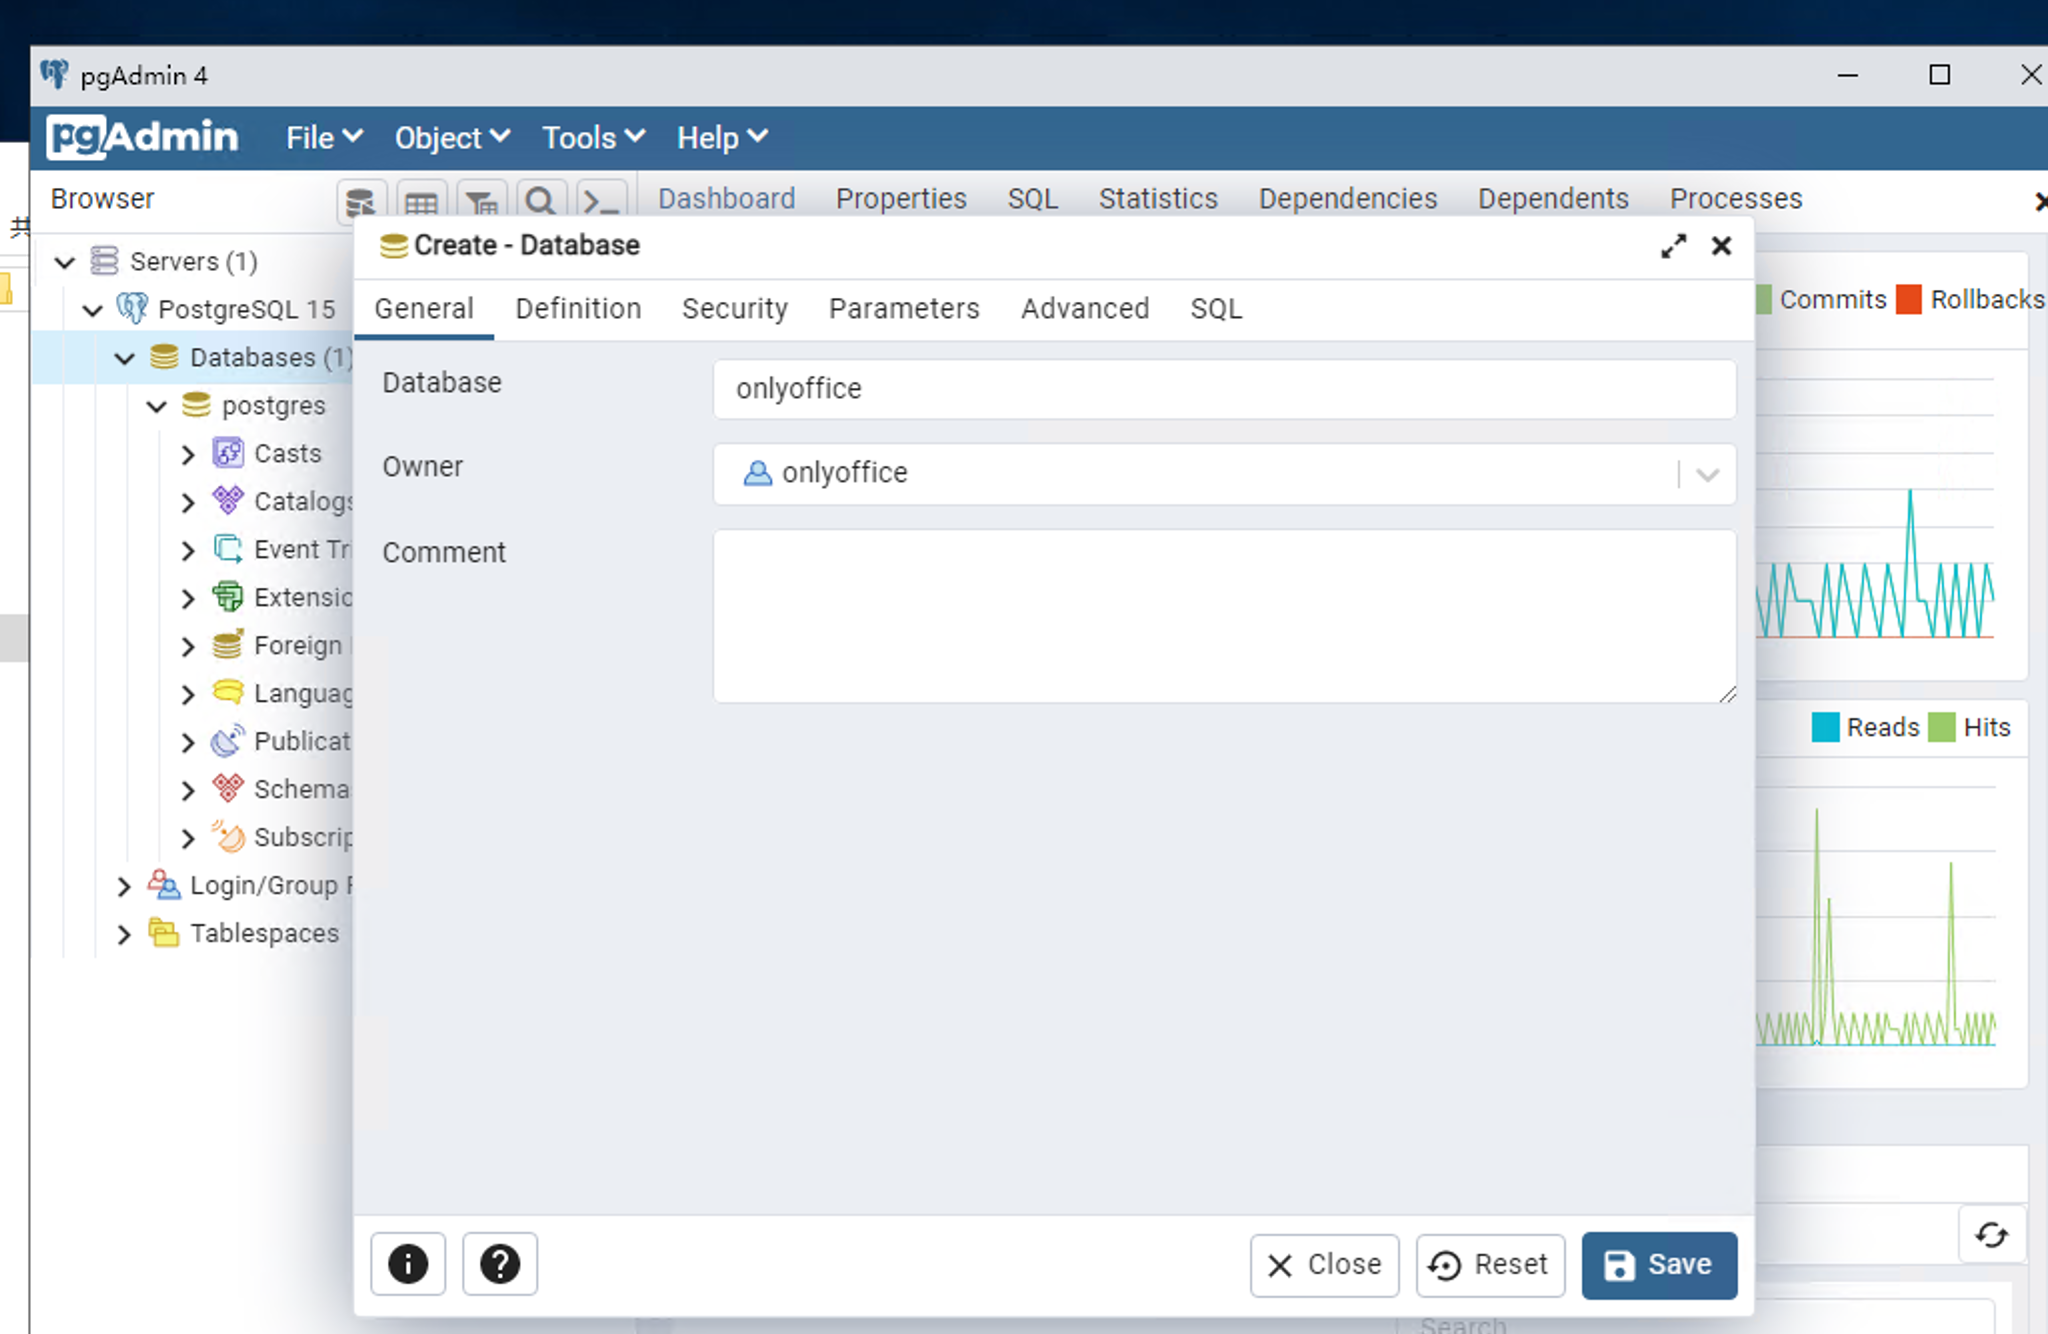Screen dimensions: 2048x1334
Task: Select the Languages node icon
Action: pos(228,693)
